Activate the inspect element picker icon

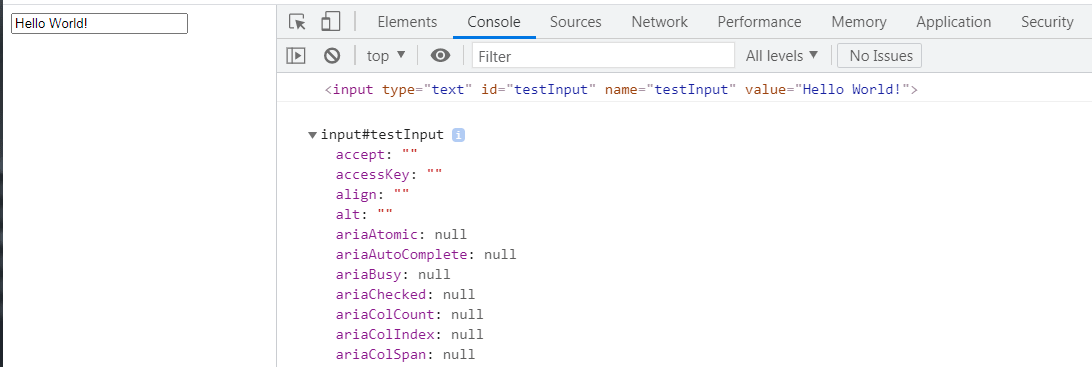297,22
